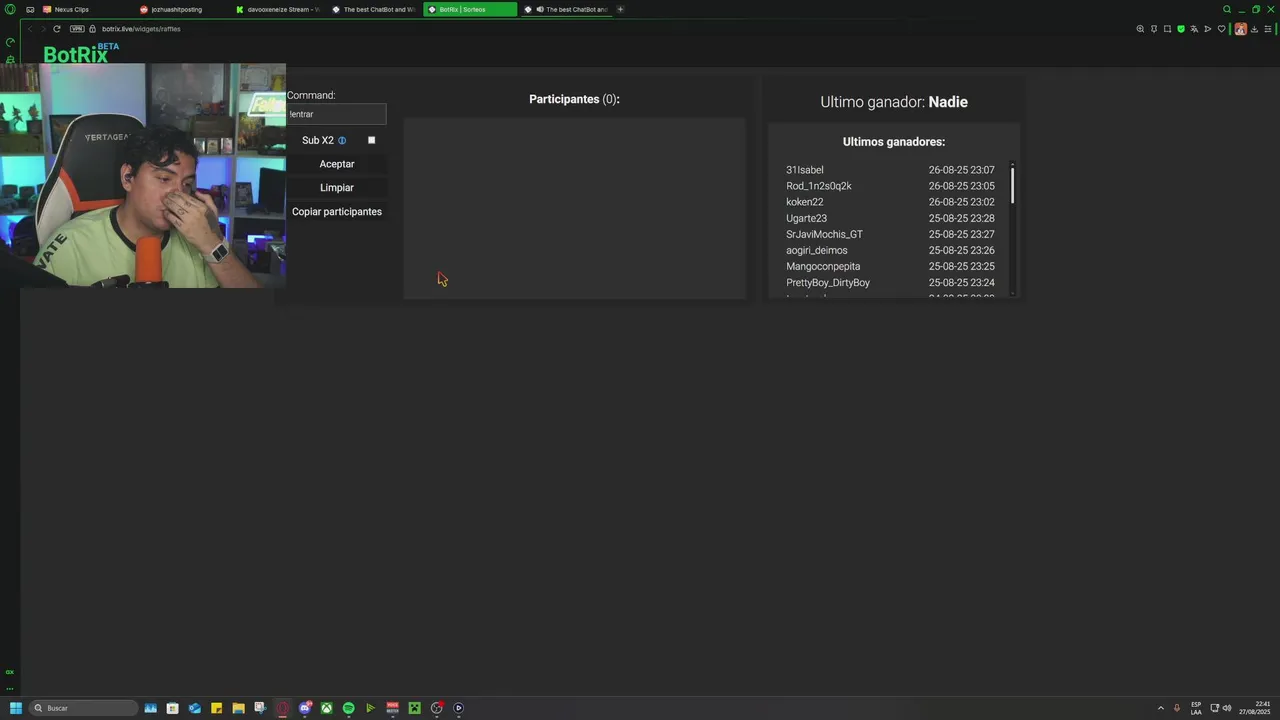Add page to bookmarks with heart icon
Image resolution: width=1280 pixels, height=720 pixels.
point(1221,29)
